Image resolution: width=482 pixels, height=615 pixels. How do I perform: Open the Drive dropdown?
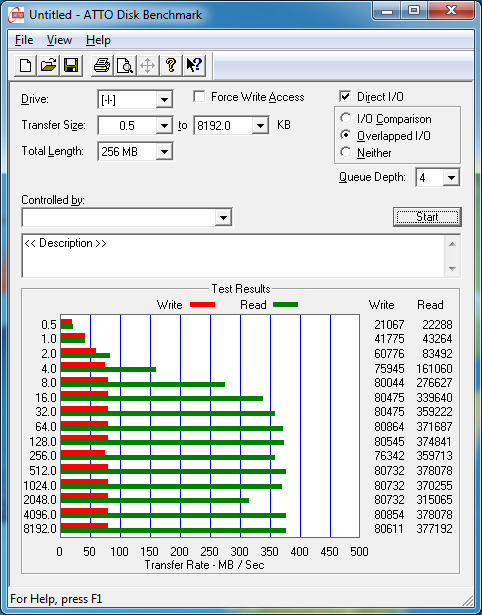164,100
